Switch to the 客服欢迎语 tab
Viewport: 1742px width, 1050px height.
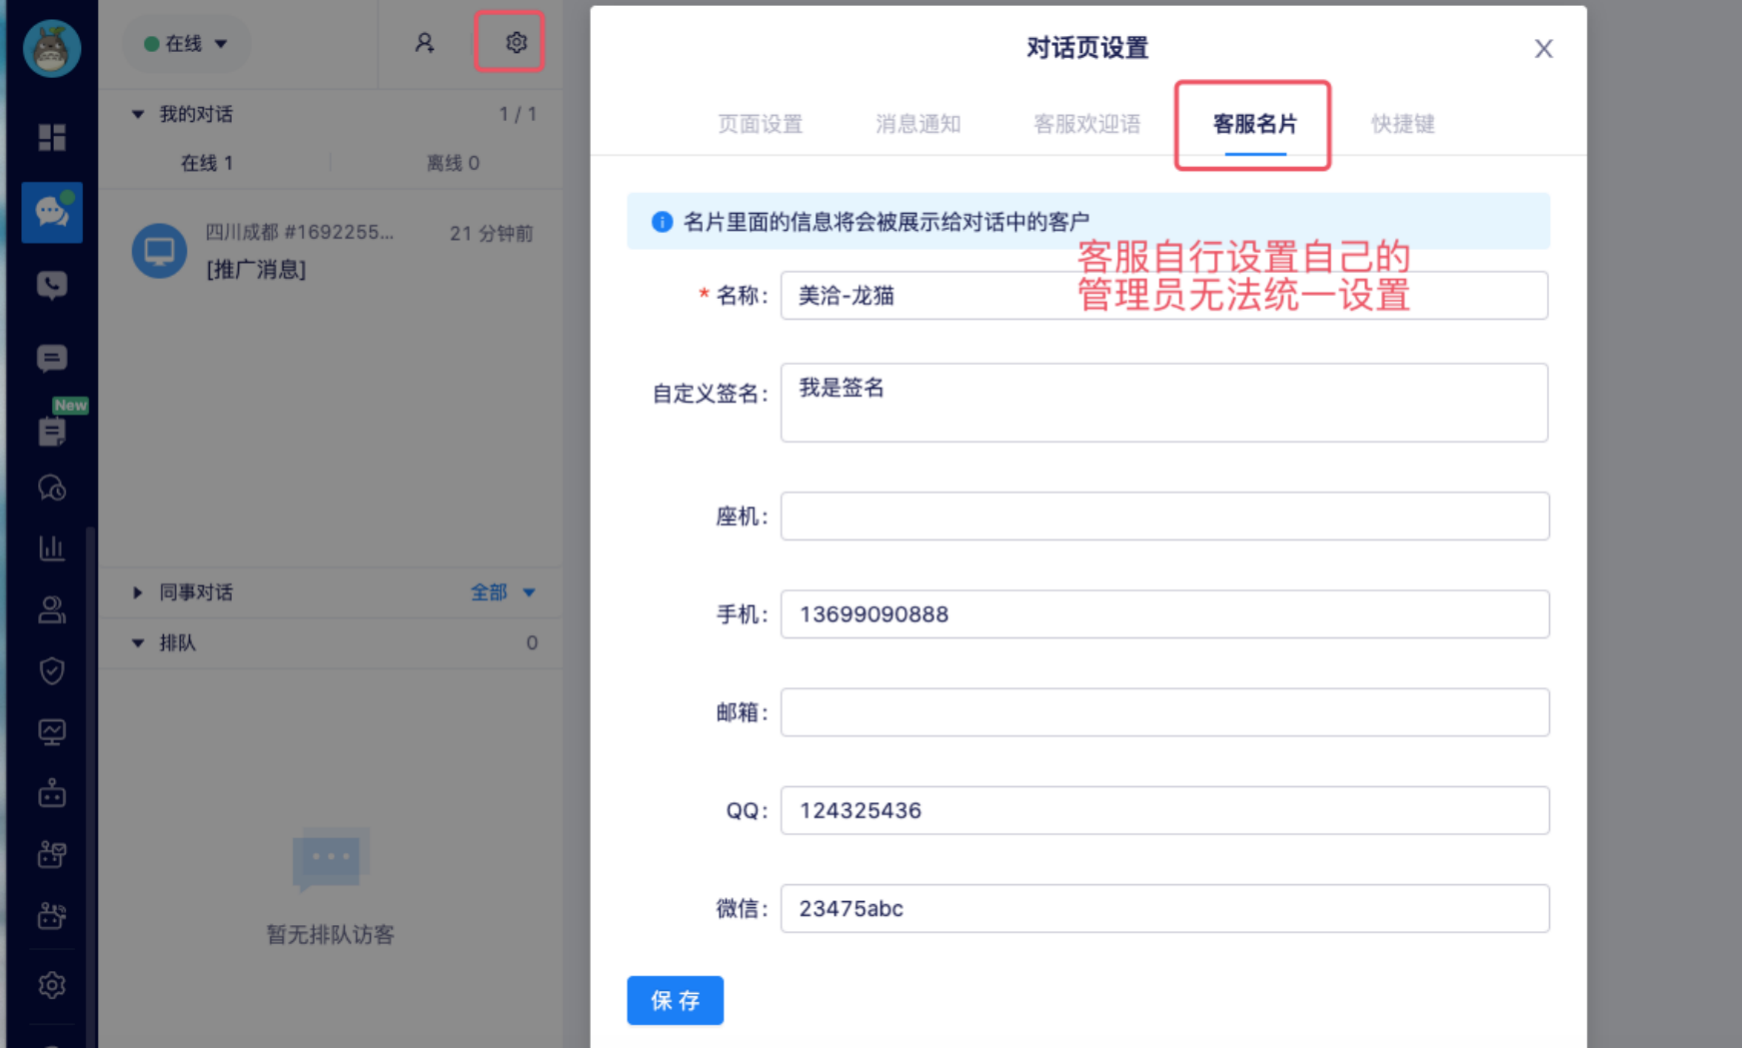tap(1087, 124)
